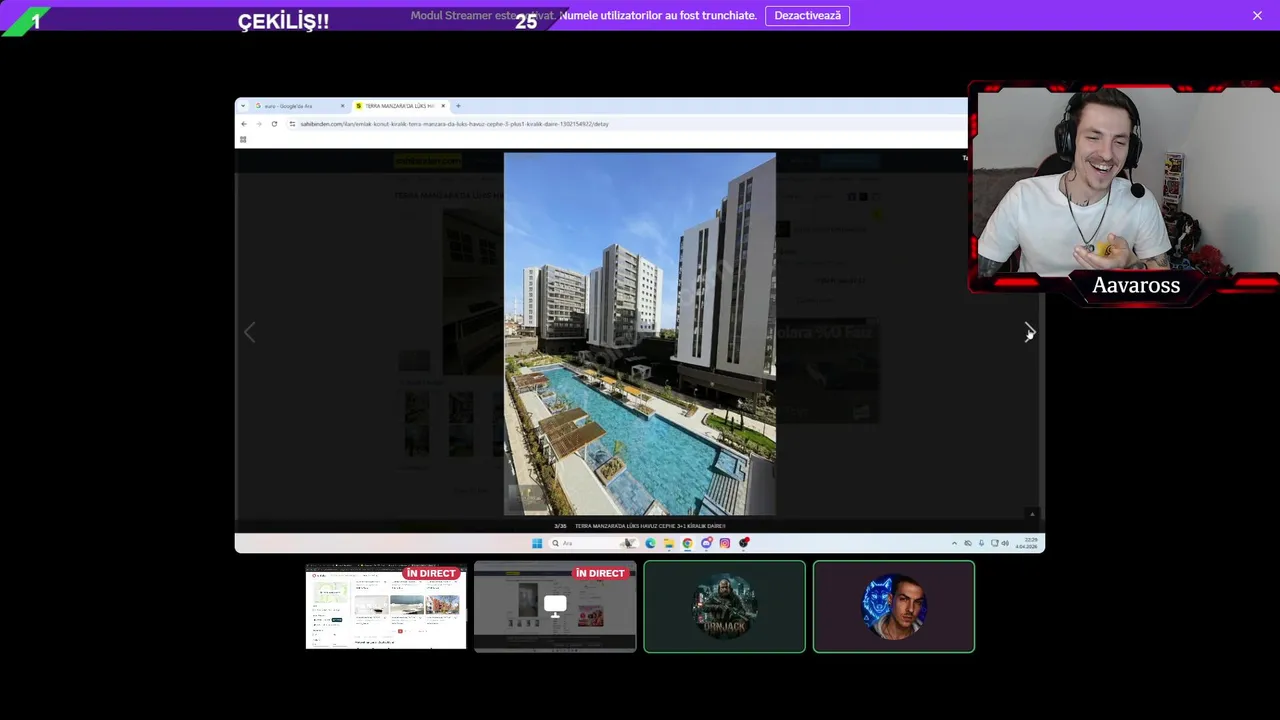Open the Windows Start menu
Image resolution: width=1280 pixels, height=720 pixels.
(537, 543)
